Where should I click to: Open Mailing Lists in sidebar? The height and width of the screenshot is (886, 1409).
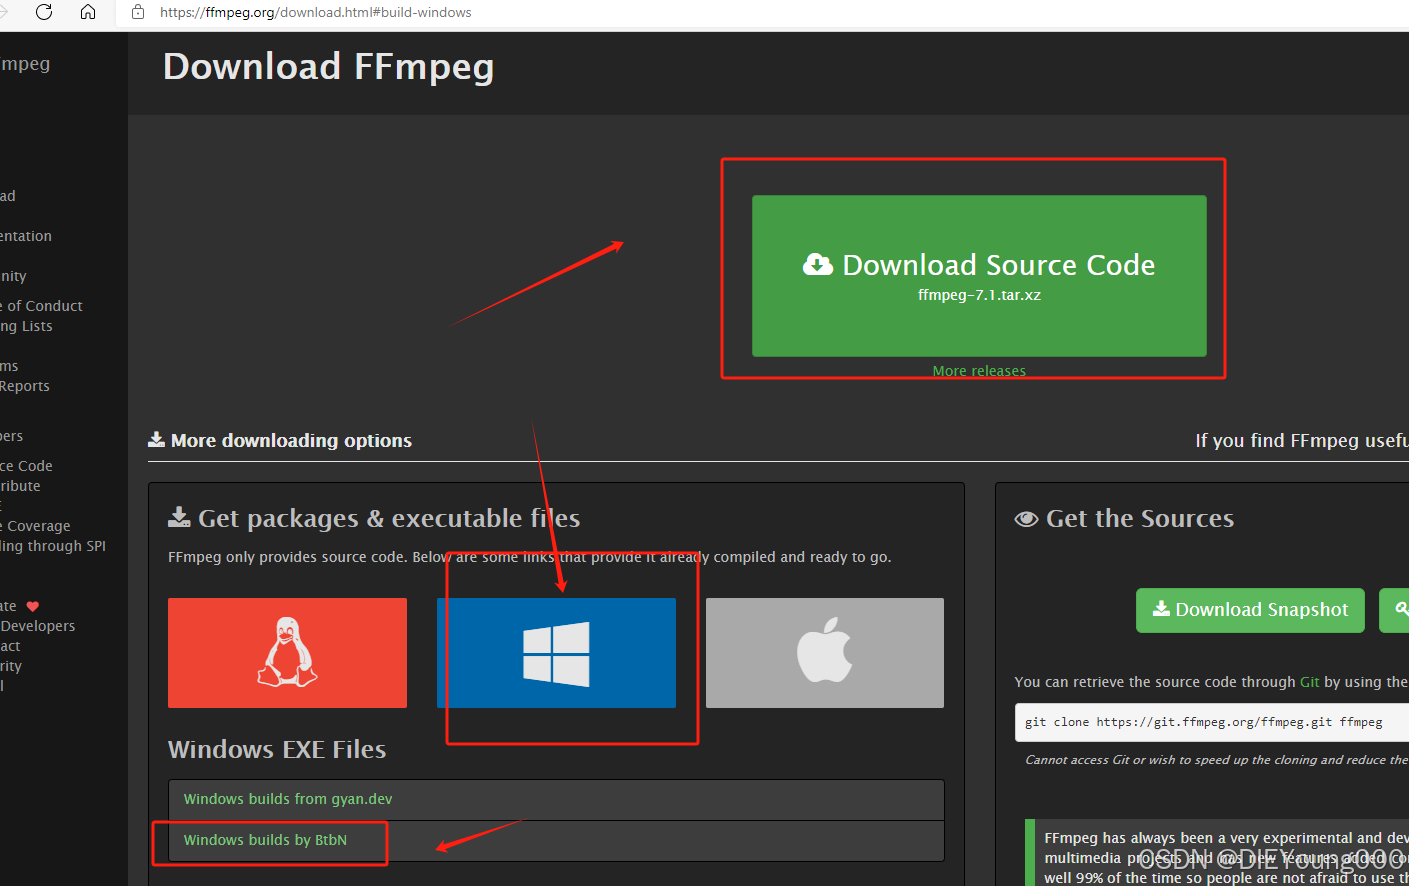point(26,326)
